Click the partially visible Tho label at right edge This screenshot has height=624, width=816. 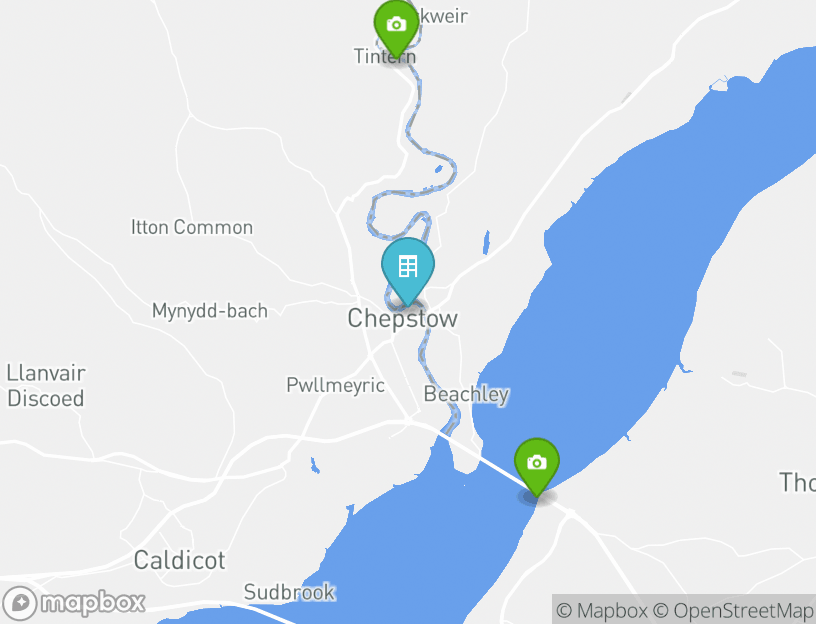point(797,482)
